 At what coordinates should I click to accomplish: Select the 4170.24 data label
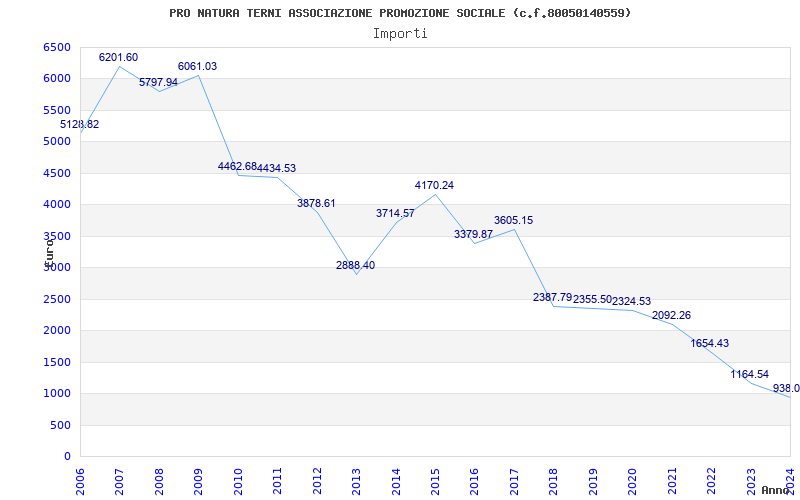[x=435, y=186]
